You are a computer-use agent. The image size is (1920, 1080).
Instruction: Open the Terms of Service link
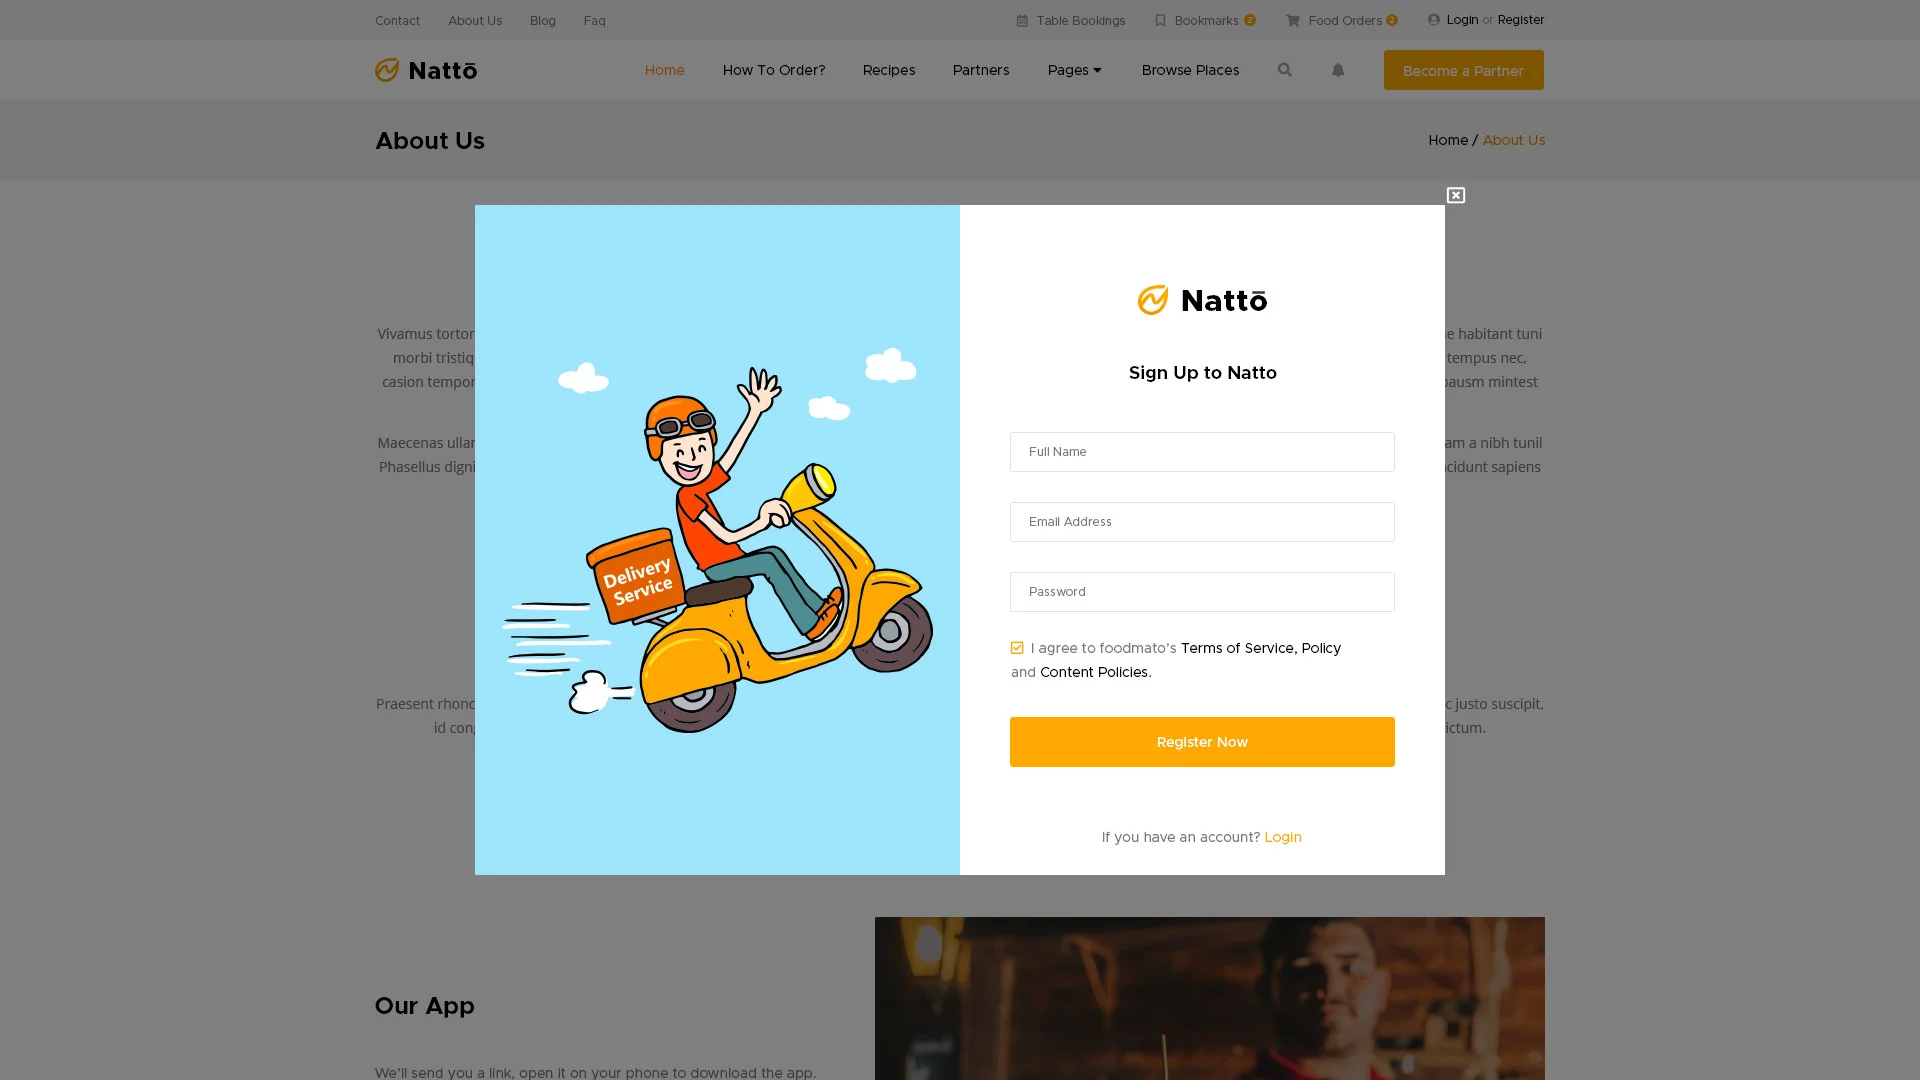point(1237,648)
